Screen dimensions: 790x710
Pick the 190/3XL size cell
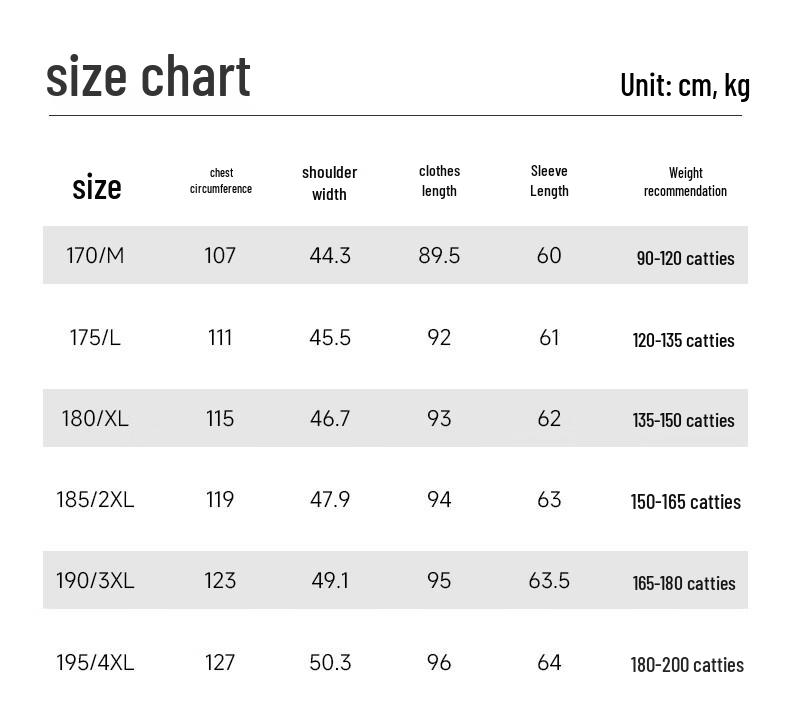(x=95, y=581)
